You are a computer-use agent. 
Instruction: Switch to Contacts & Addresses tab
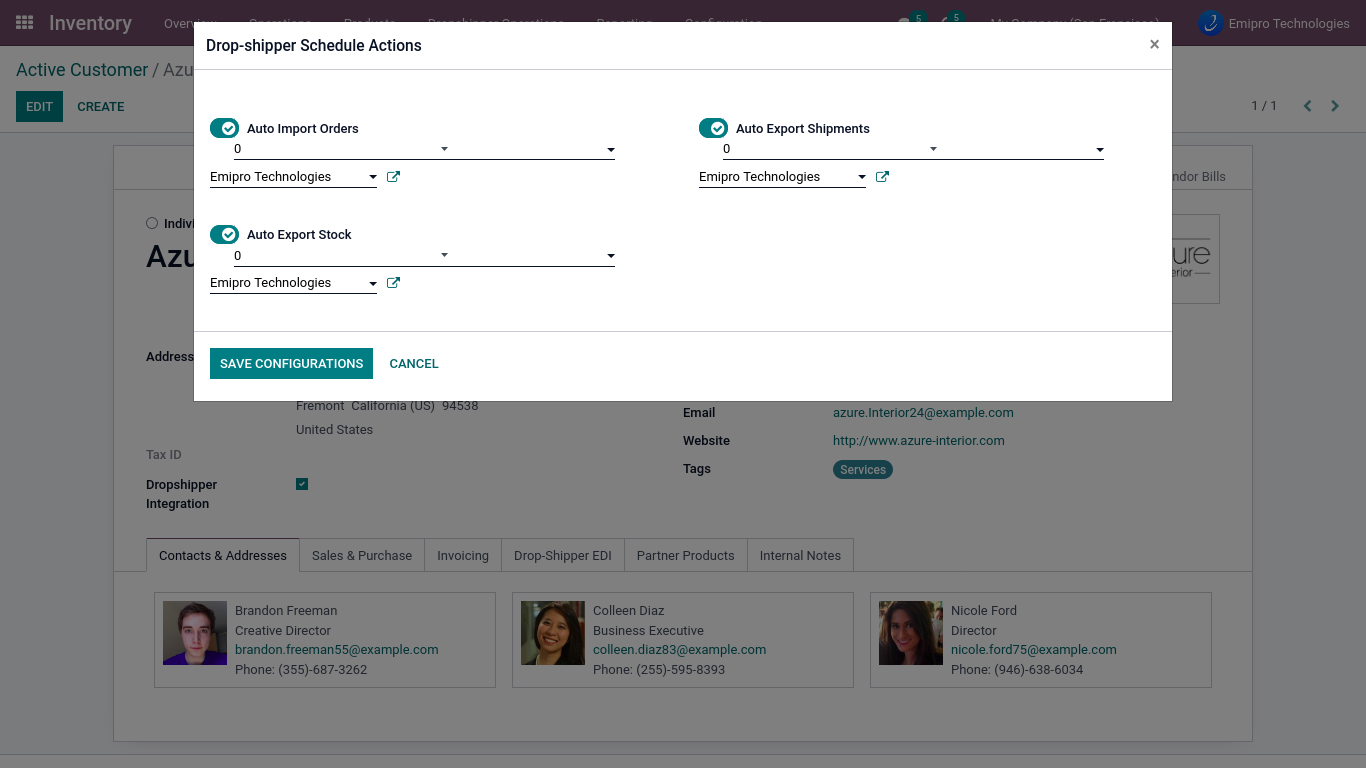pyautogui.click(x=223, y=555)
